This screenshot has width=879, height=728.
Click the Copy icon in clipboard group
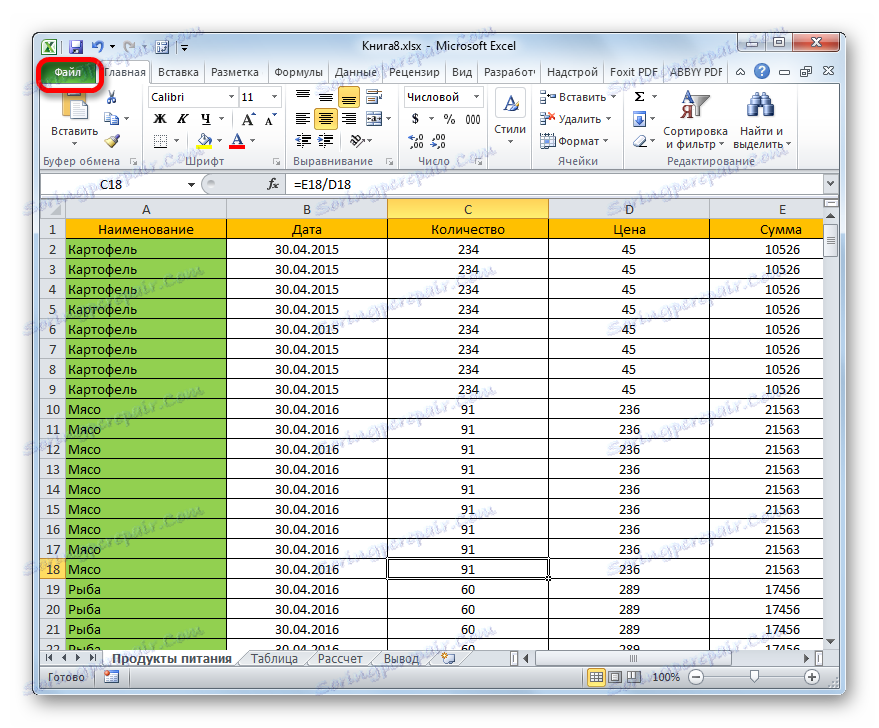tap(112, 118)
